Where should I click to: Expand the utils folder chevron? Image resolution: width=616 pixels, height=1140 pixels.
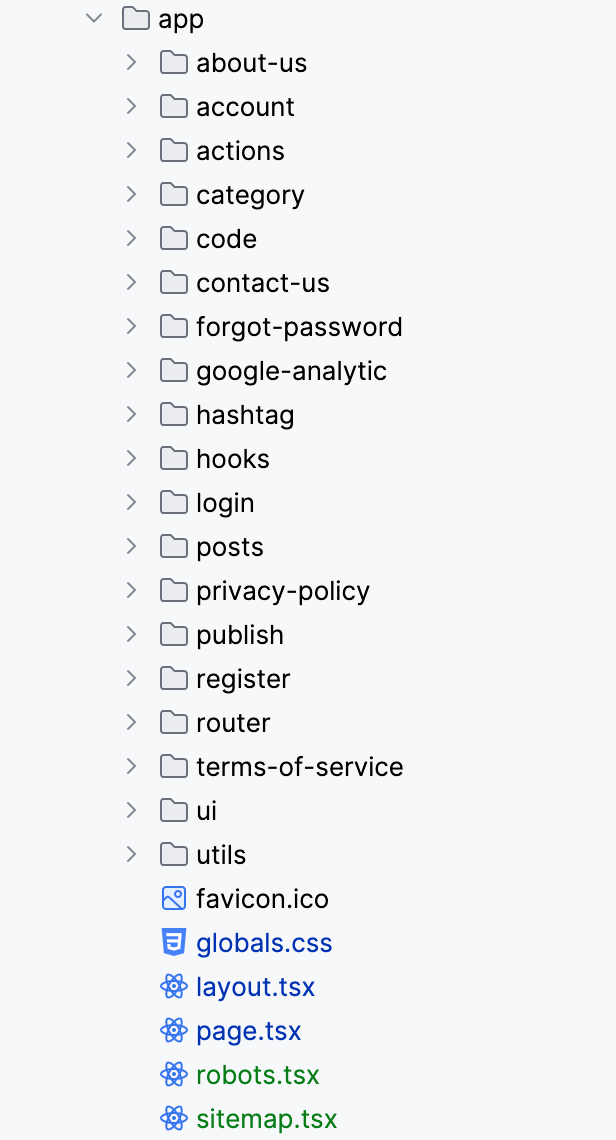132,855
